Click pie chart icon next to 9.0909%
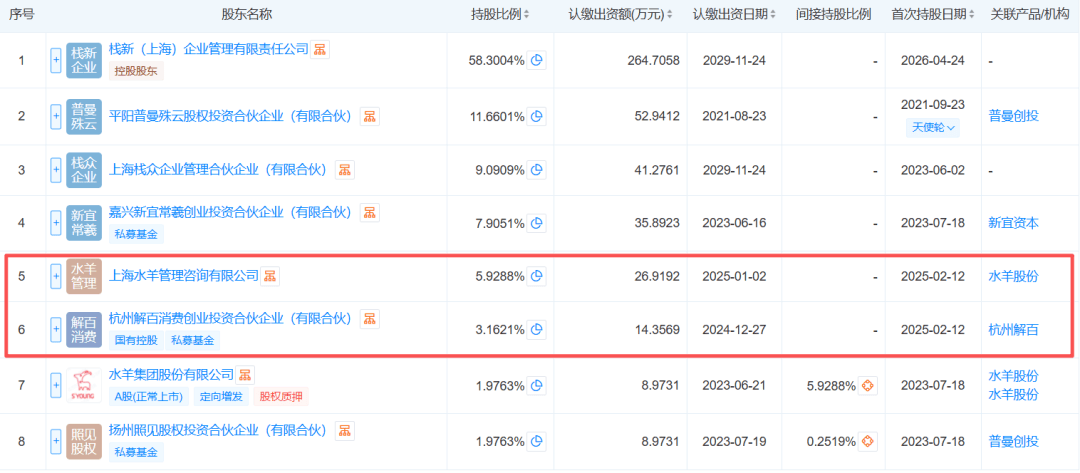 (537, 170)
